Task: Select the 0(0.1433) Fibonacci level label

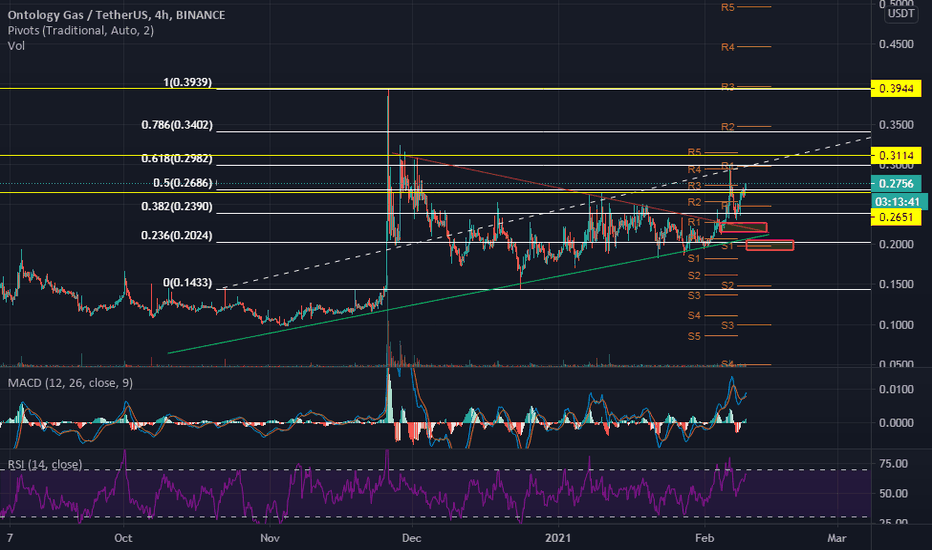Action: (x=187, y=282)
